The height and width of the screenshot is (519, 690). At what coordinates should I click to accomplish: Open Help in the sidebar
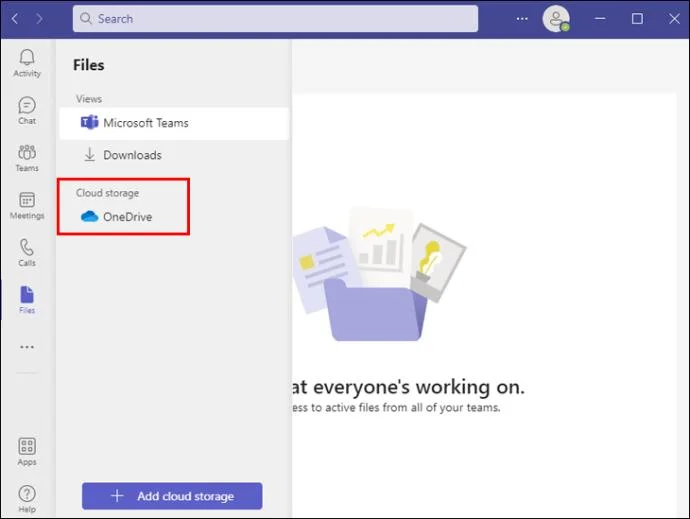point(27,499)
